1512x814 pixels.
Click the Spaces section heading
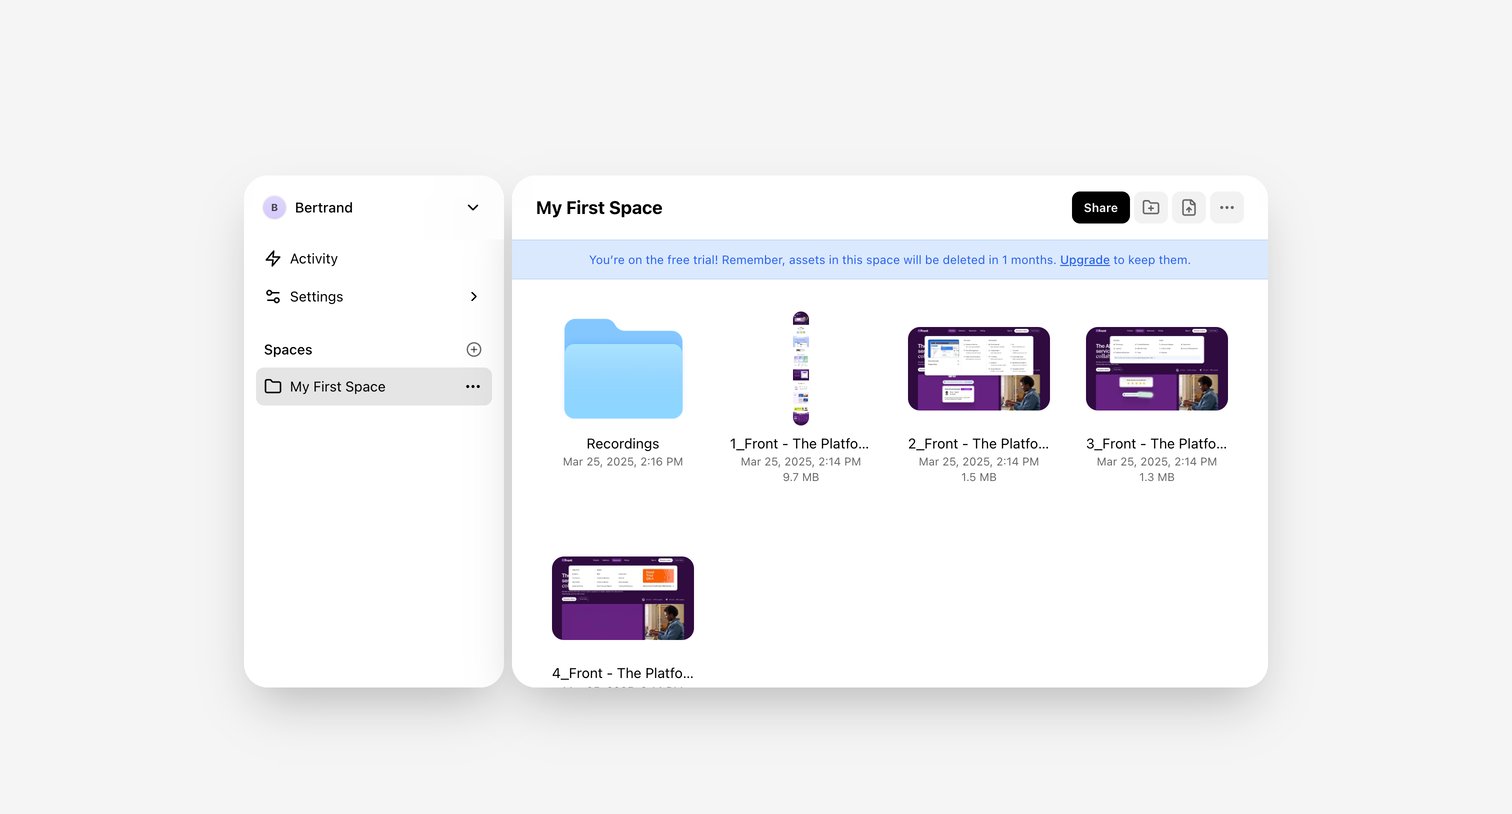[x=288, y=350]
